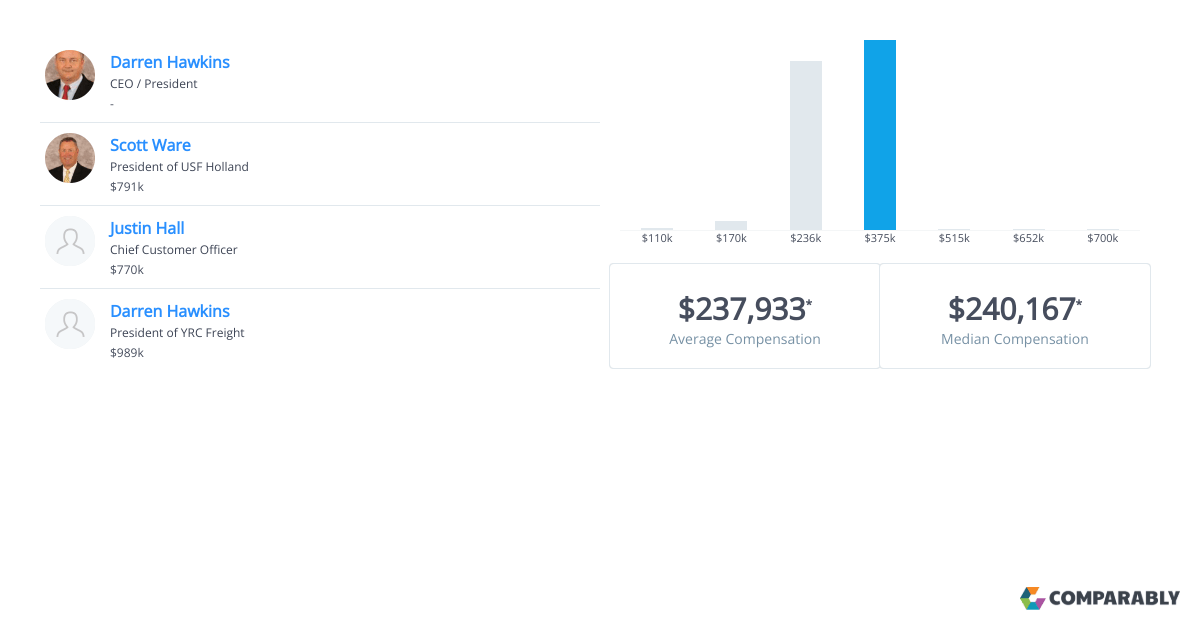Click the $110k axis label
Screen dimensions: 1200x630
tap(657, 238)
